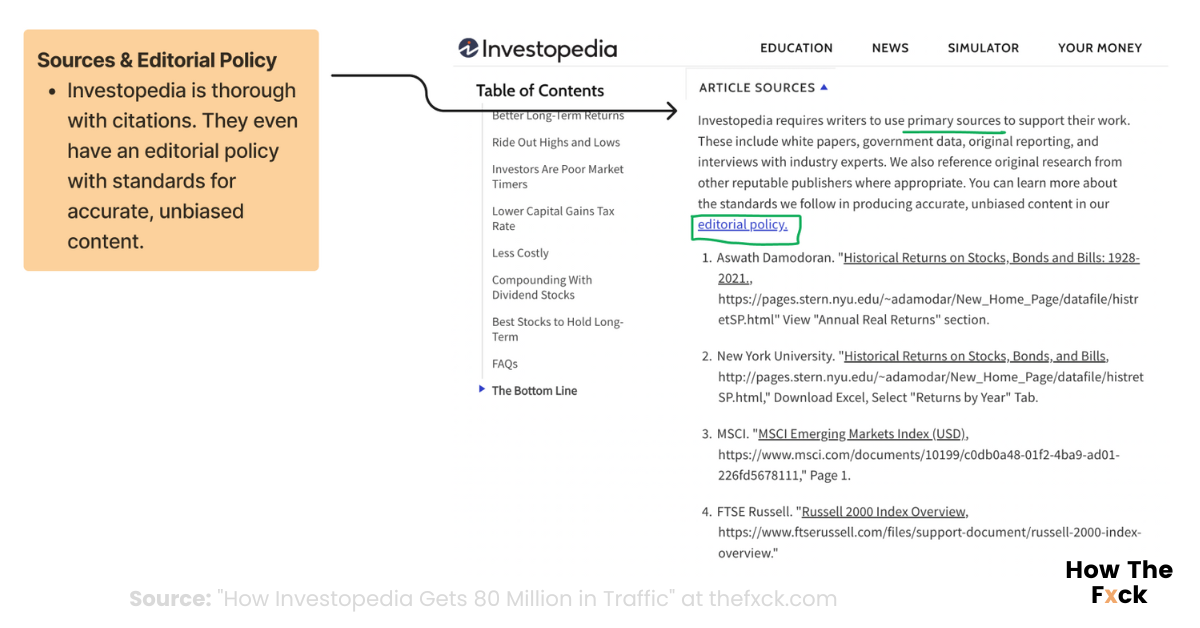Image resolution: width=1200 pixels, height=628 pixels.
Task: Open the Your Money menu
Action: 1099,48
